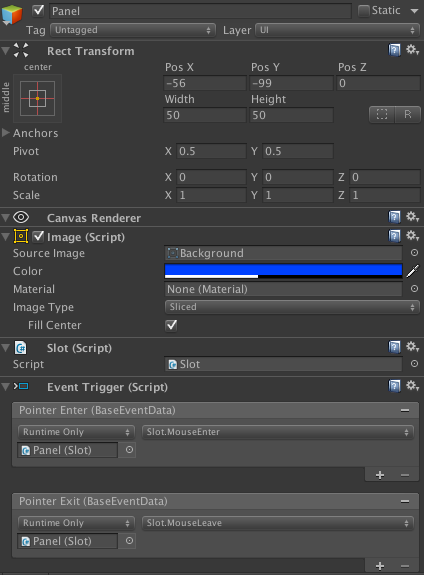Toggle the blueprint mode button
This screenshot has height=575, width=424.
click(382, 115)
